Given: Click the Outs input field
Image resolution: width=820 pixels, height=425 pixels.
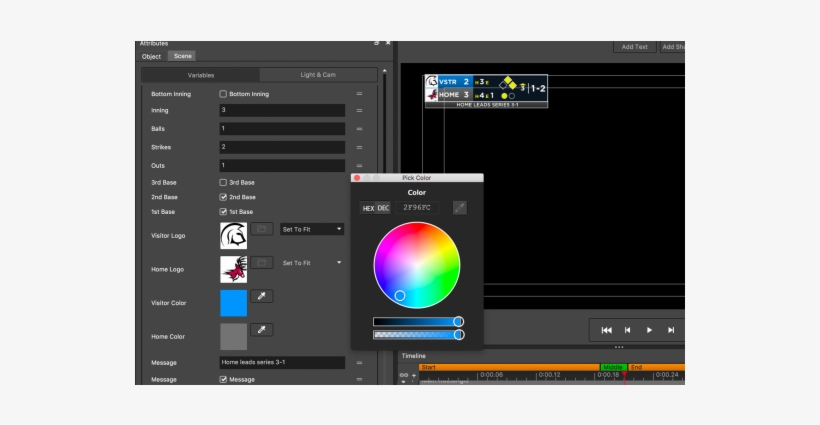Looking at the screenshot, I should click(x=282, y=166).
